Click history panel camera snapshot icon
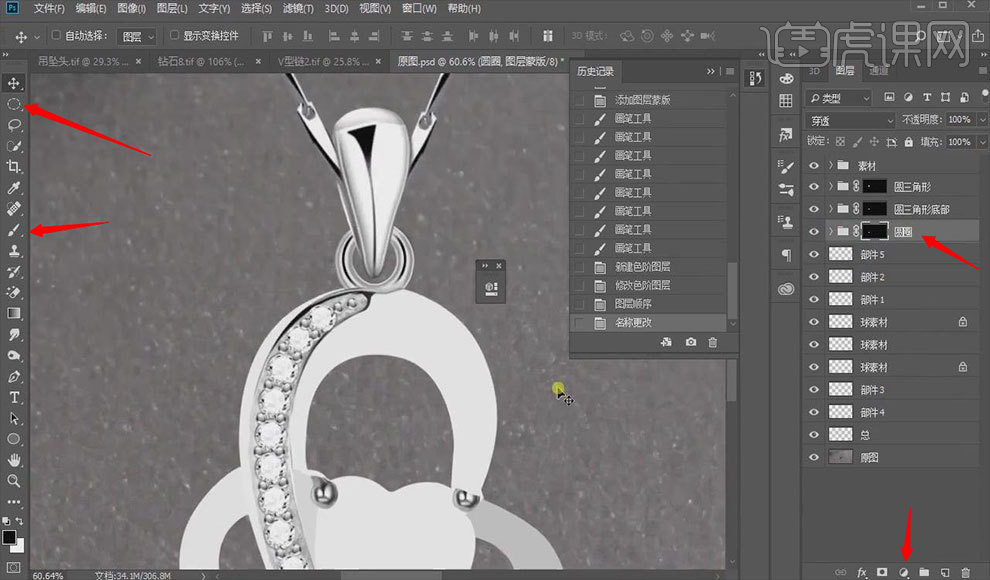Screen dimensions: 990x580 (691, 343)
